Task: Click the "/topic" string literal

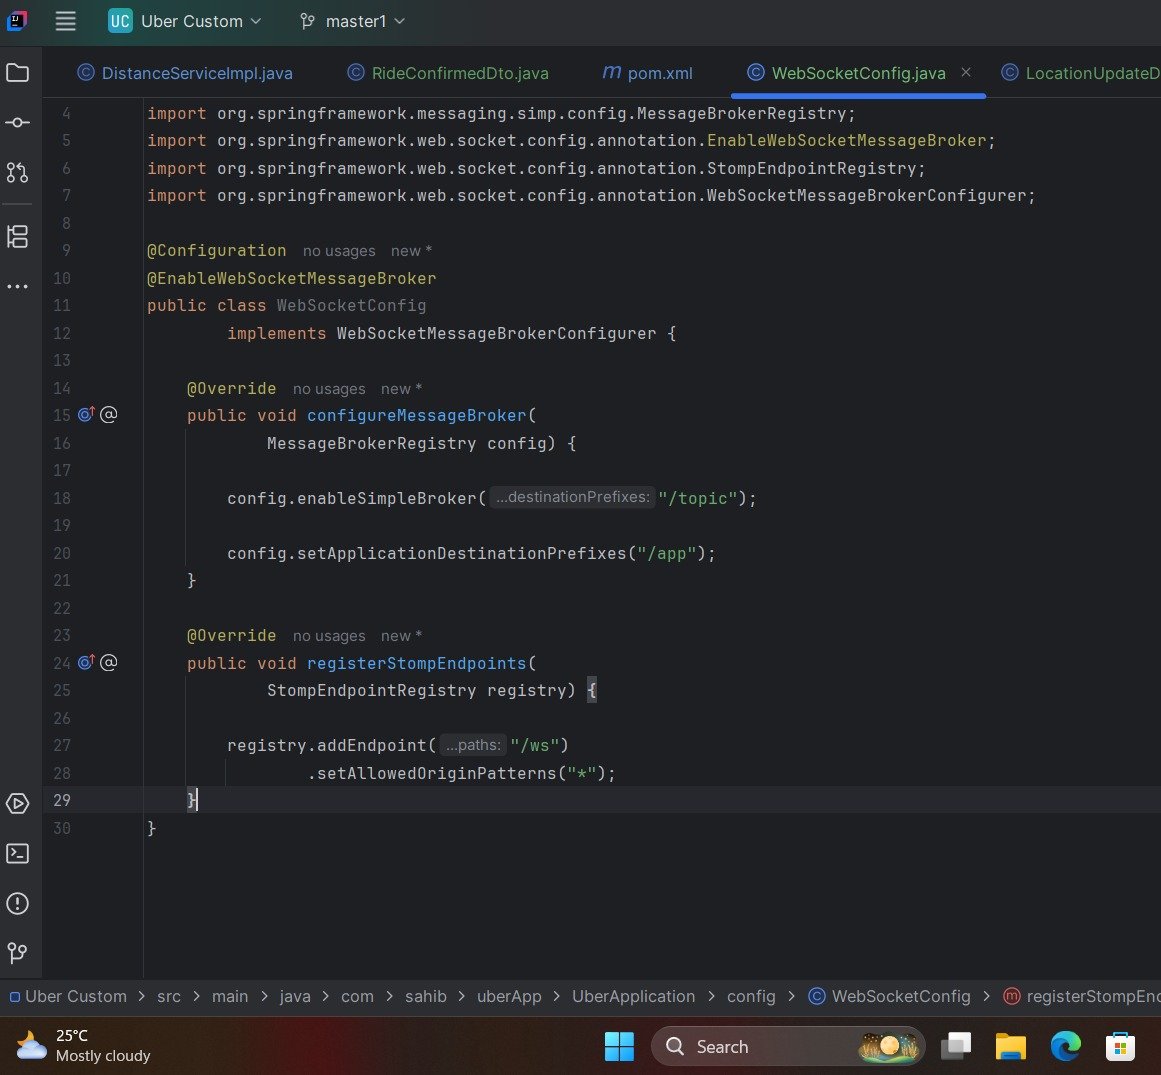Action: pos(697,498)
